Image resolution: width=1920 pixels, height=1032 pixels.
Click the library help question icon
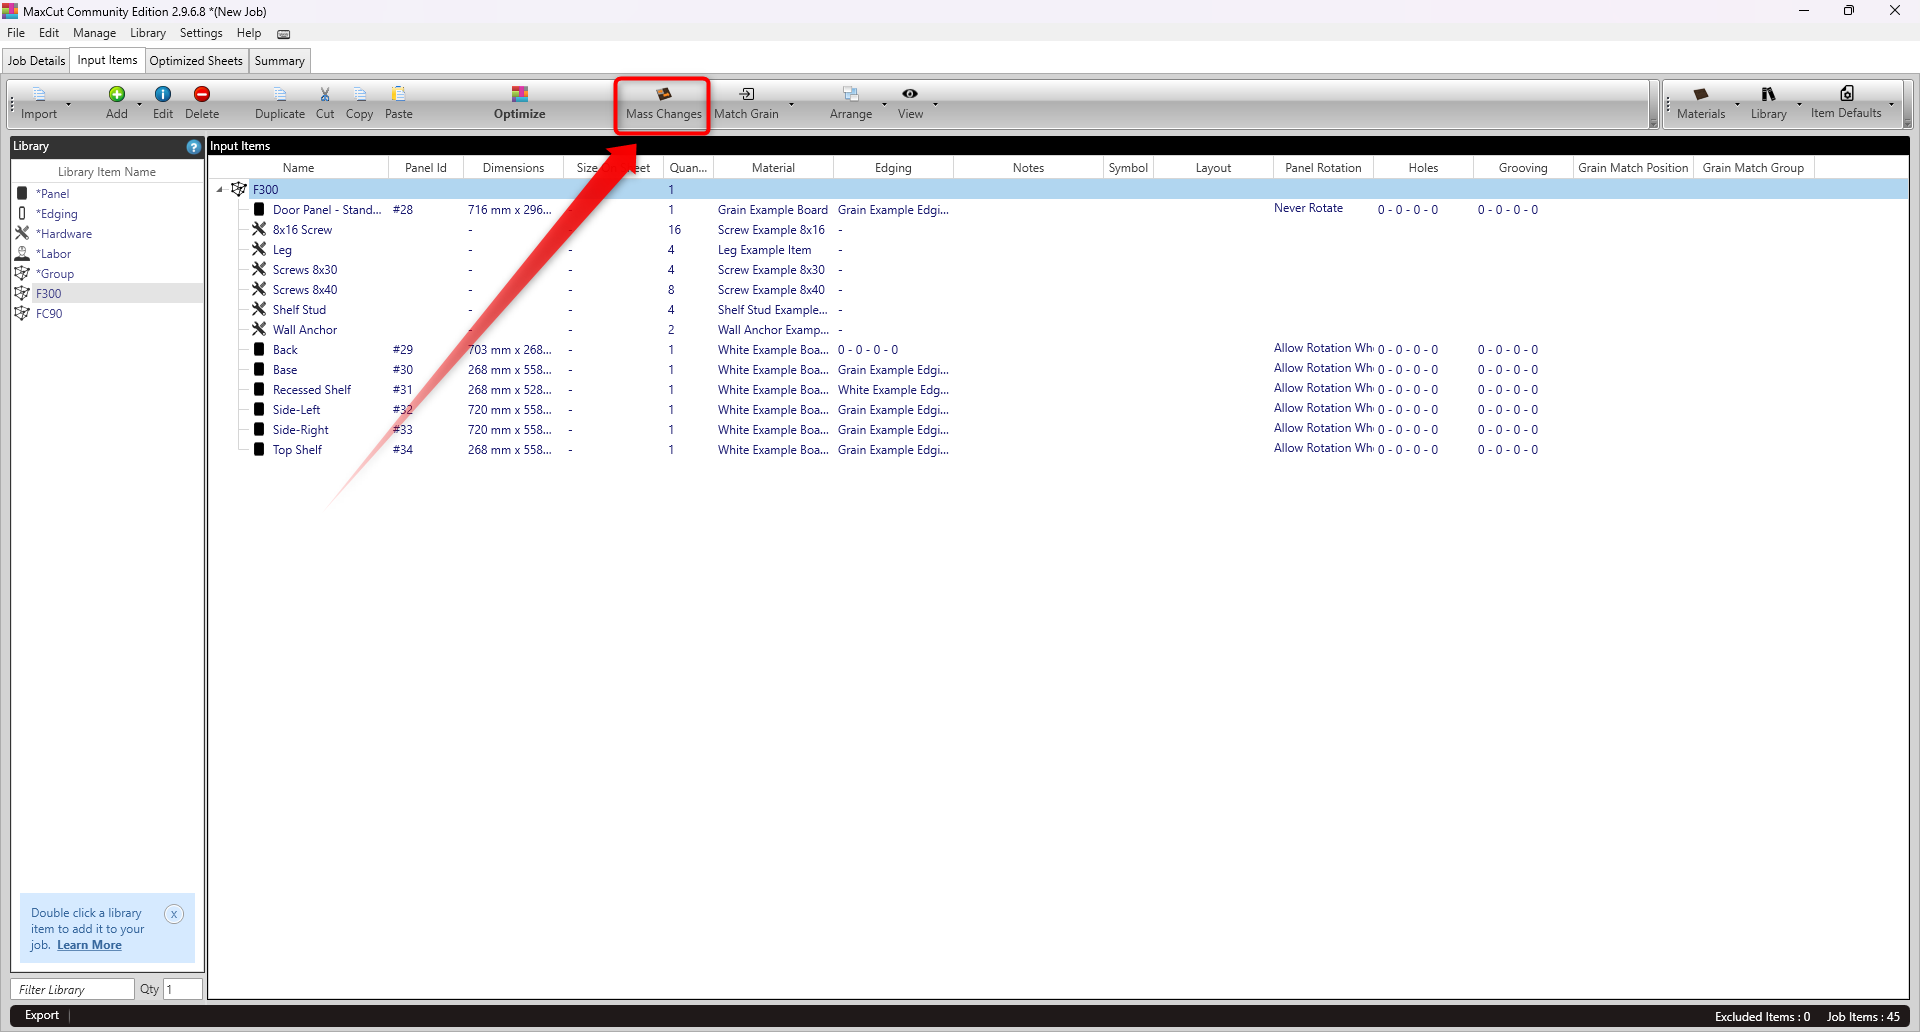pyautogui.click(x=193, y=146)
